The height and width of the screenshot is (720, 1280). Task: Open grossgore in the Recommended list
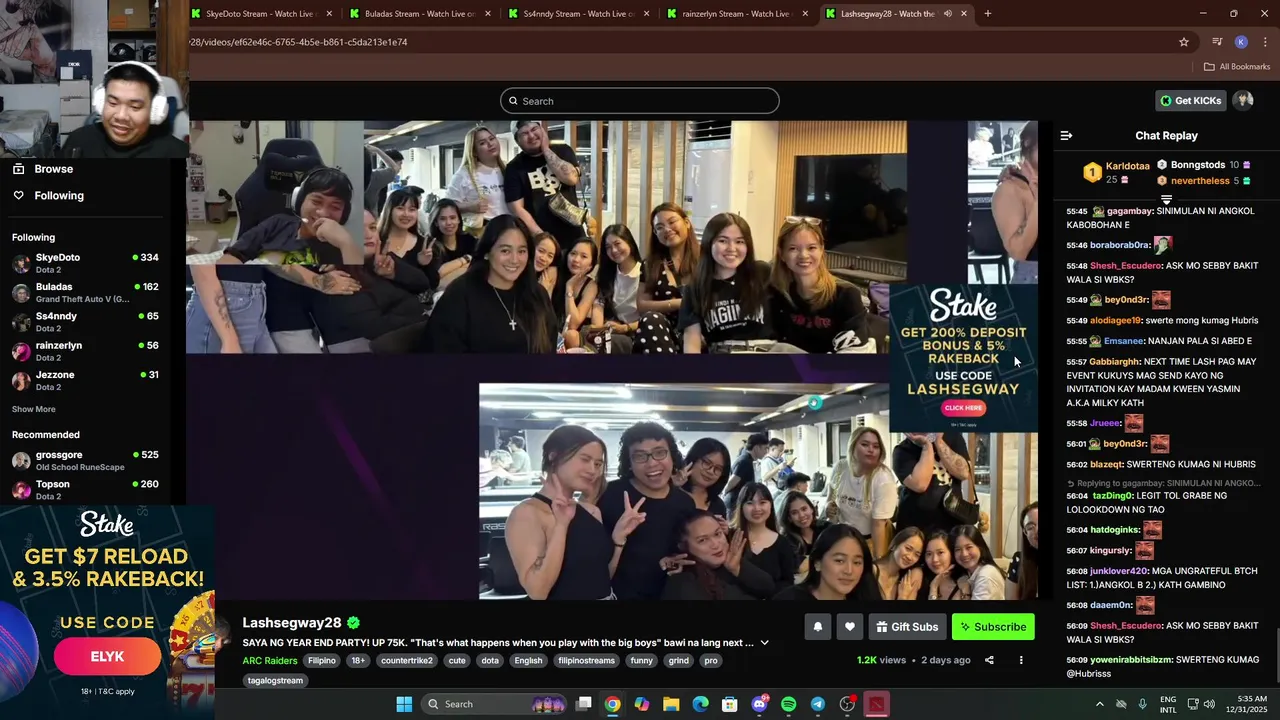[86, 460]
